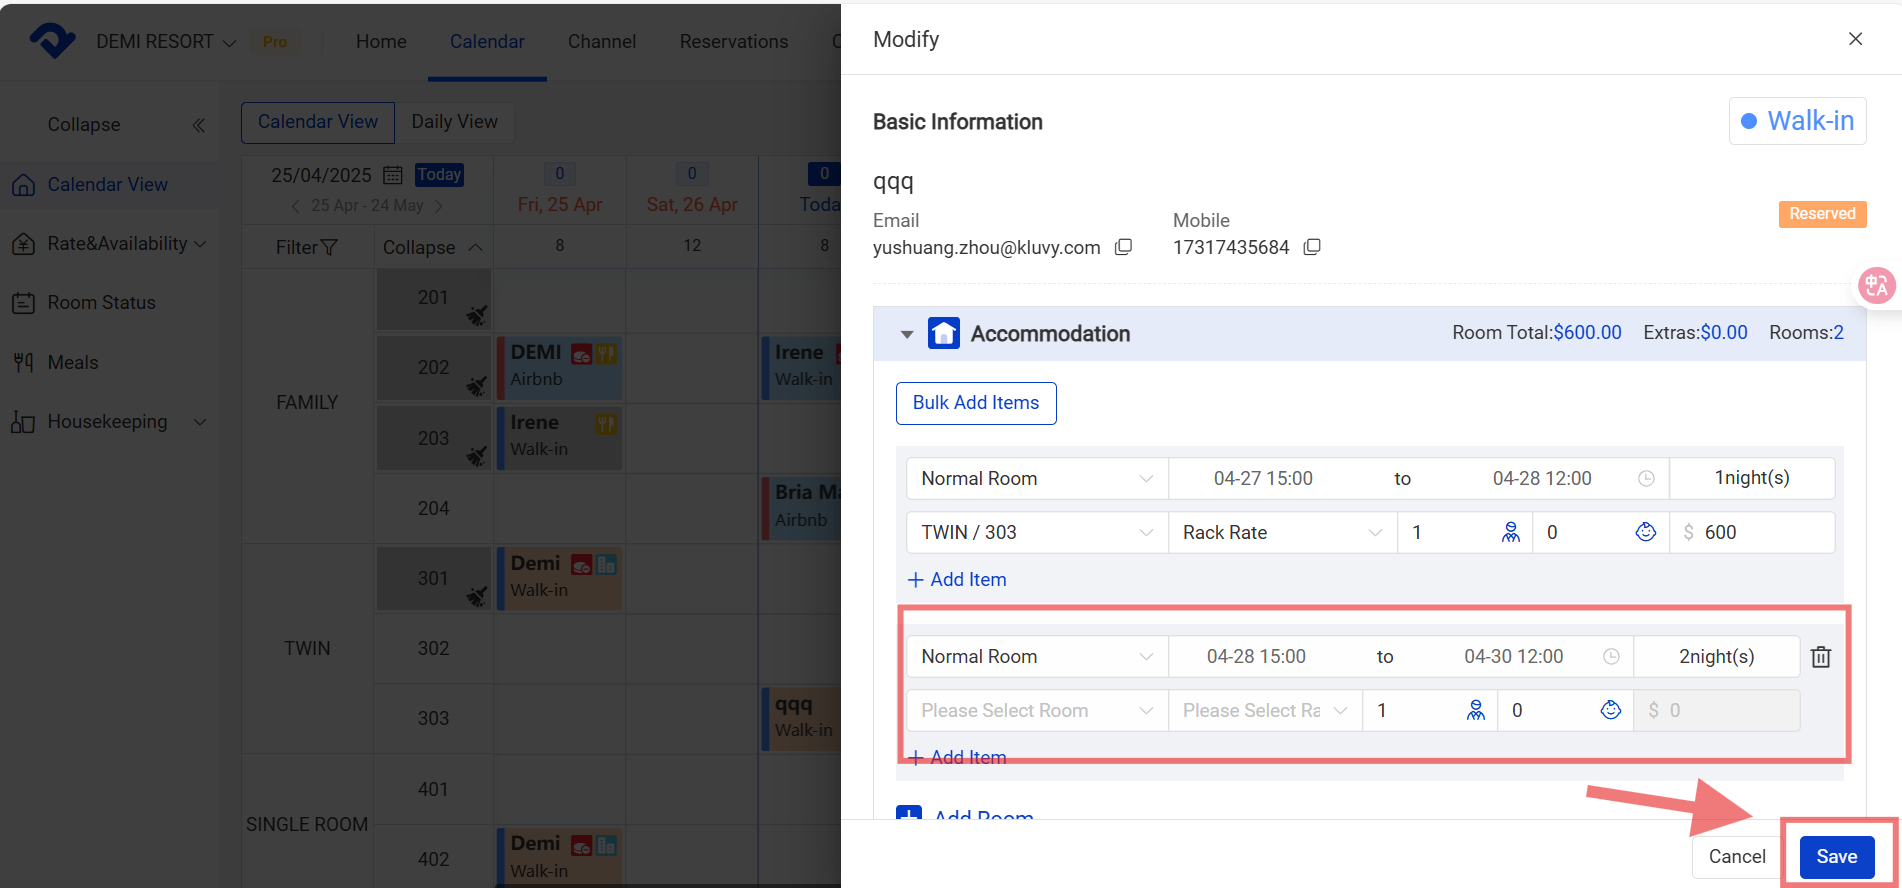Click the blue plus Add Room icon
Image resolution: width=1902 pixels, height=888 pixels.
(x=909, y=814)
